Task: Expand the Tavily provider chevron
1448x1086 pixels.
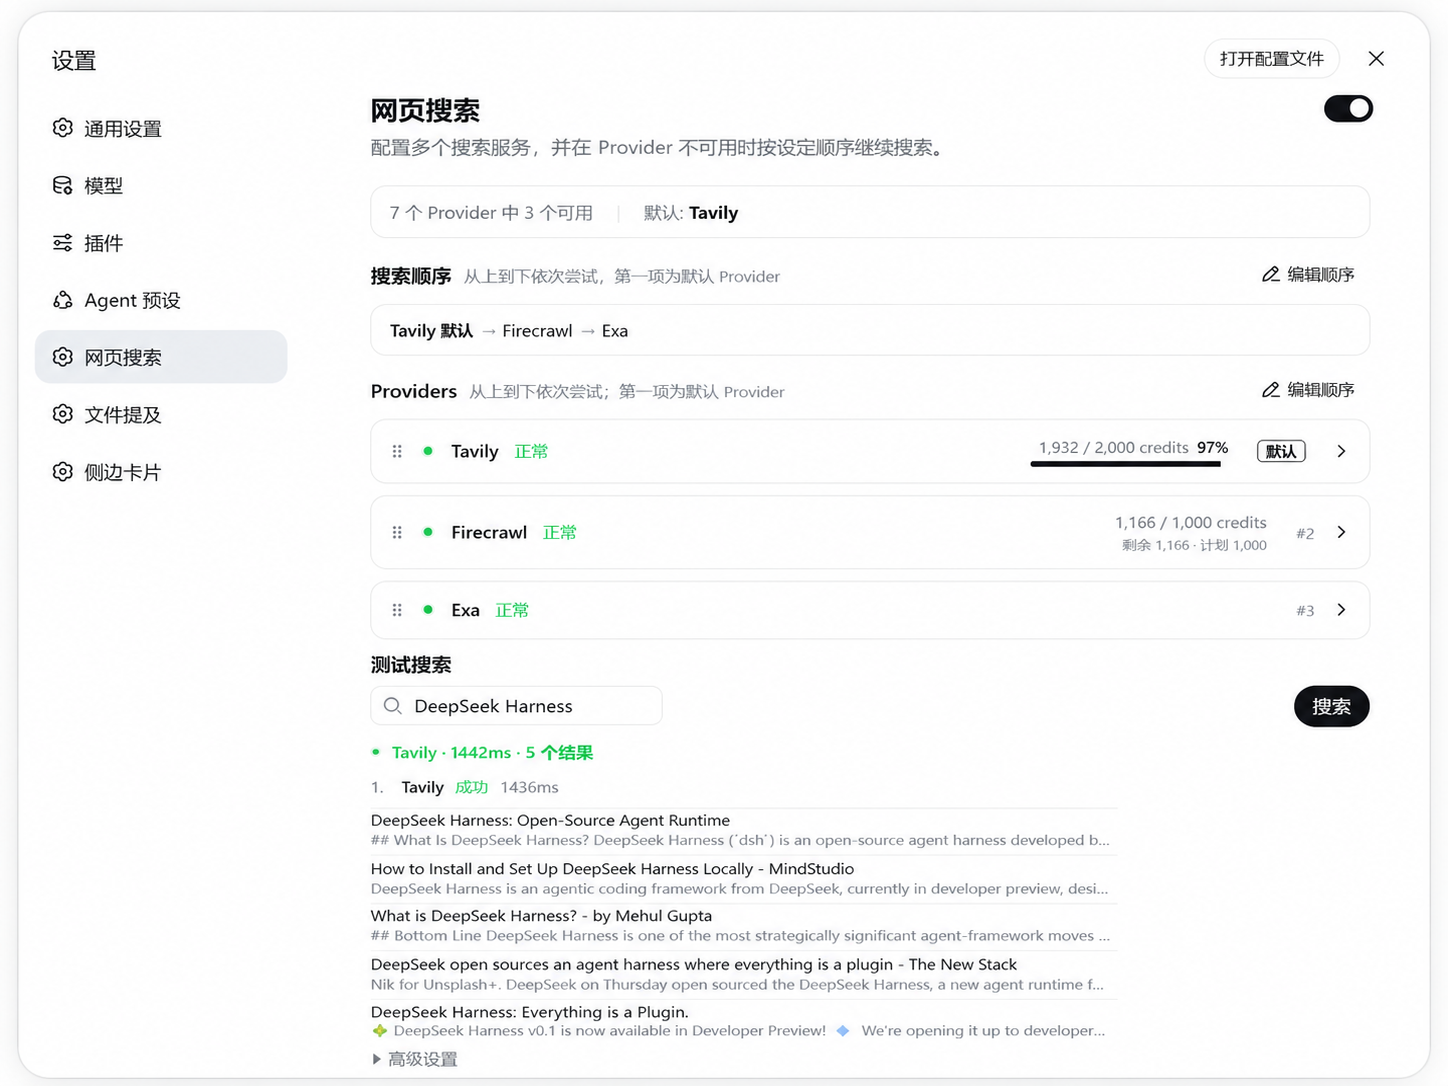Action: (1342, 451)
